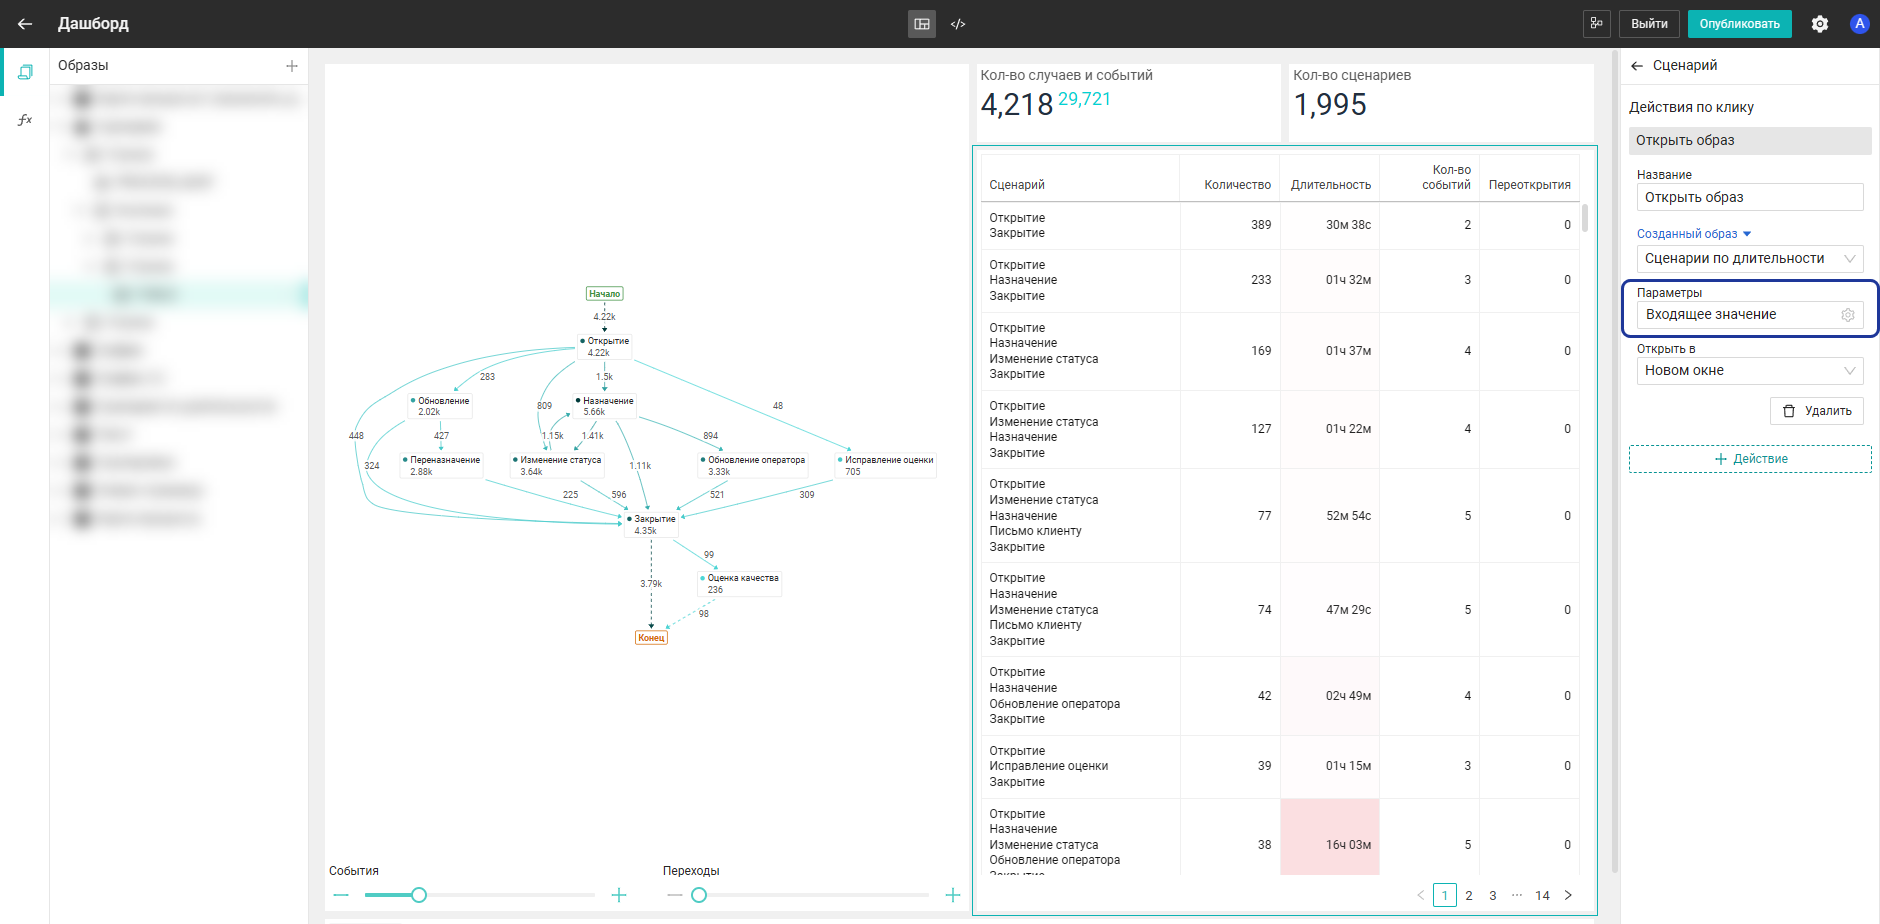The image size is (1880, 924).
Task: Open the components panel icon beside Выйти
Action: [1597, 24]
